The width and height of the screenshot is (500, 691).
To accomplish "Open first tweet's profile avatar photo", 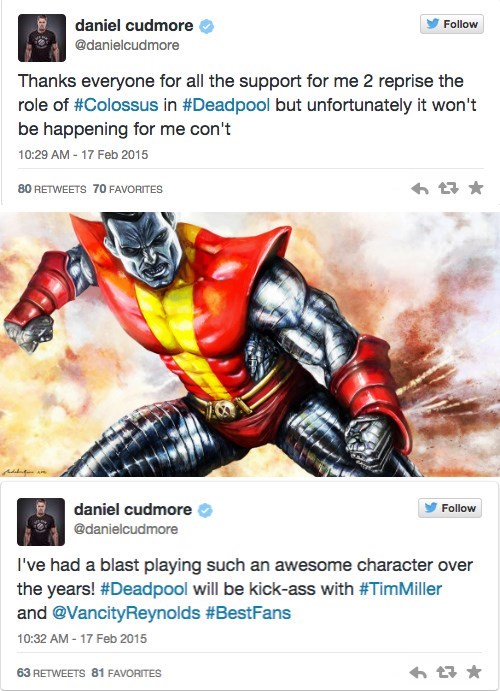I will tap(42, 38).
